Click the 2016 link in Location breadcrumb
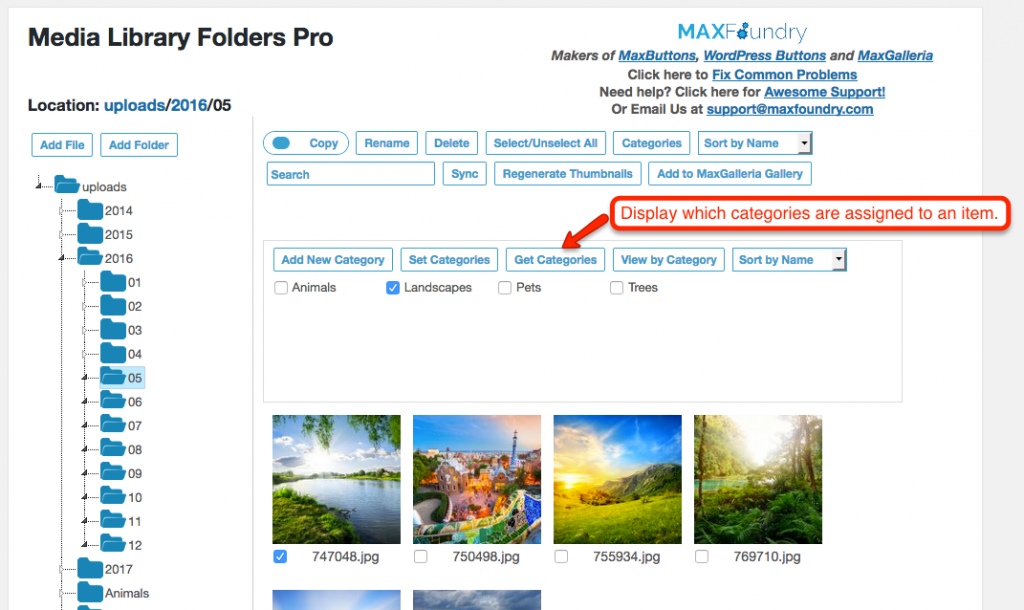The width and height of the screenshot is (1024, 610). pyautogui.click(x=189, y=105)
